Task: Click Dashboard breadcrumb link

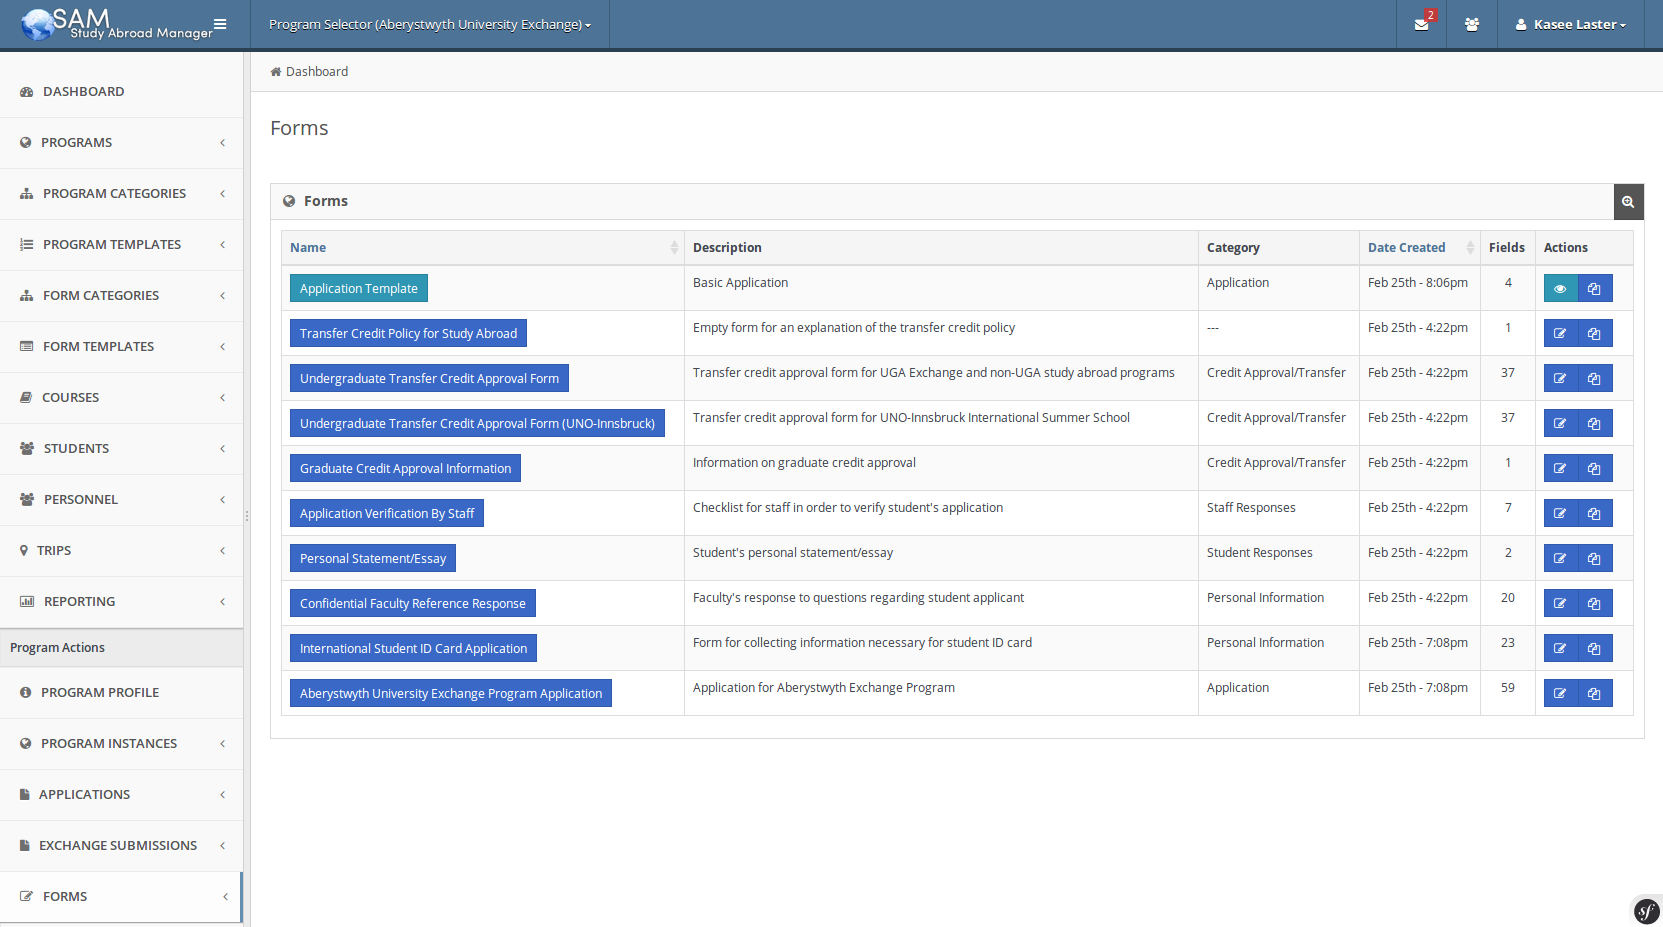Action: pyautogui.click(x=317, y=72)
